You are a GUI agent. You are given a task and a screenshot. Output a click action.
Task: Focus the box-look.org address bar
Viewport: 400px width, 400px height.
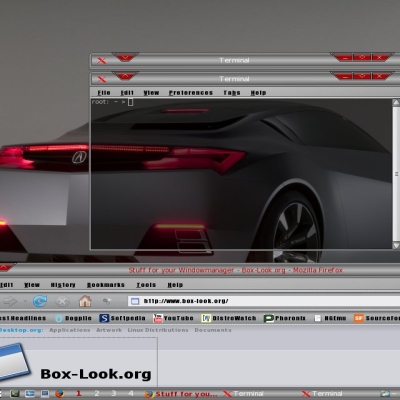tap(263, 301)
